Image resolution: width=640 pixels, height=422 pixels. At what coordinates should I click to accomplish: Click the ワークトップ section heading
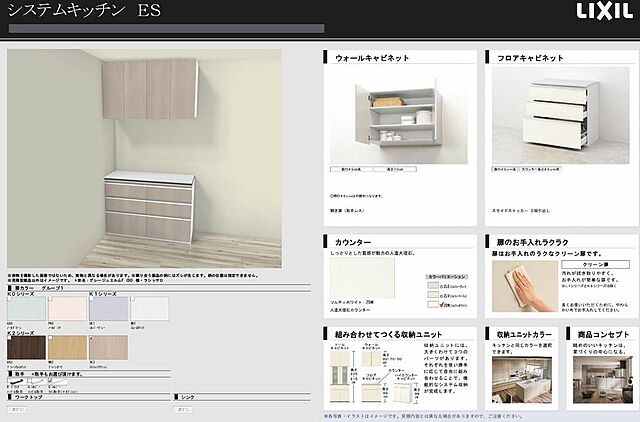[28, 397]
